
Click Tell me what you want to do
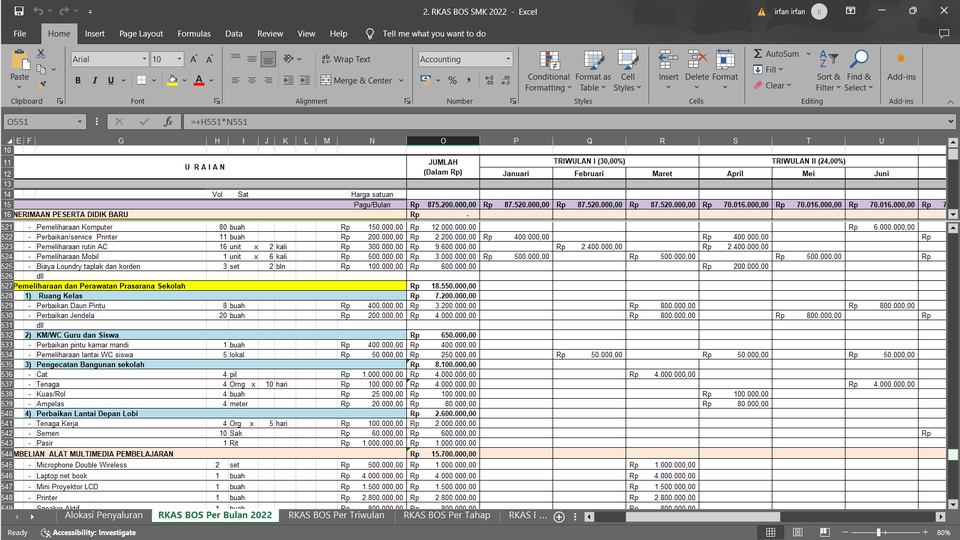(x=433, y=34)
